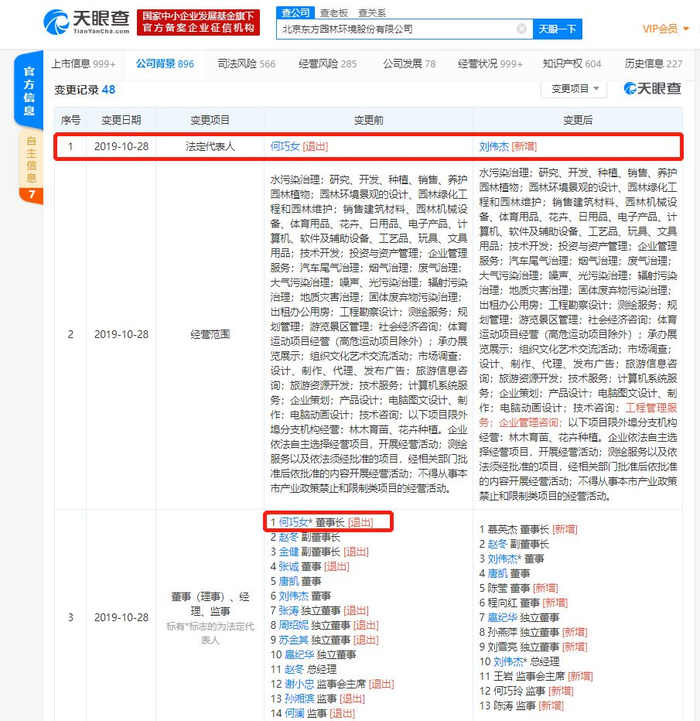700x721 pixels.
Task: Click the 天眼一下 search button
Action: pos(557,29)
